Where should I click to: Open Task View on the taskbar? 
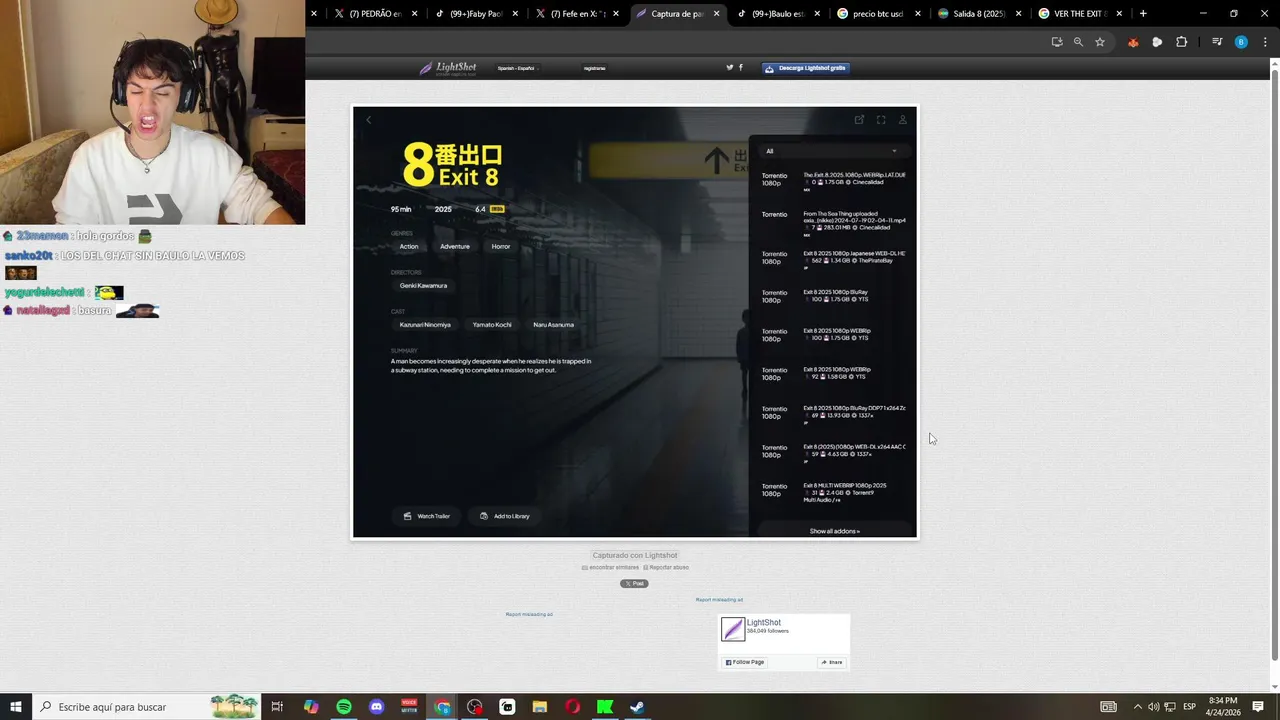277,707
